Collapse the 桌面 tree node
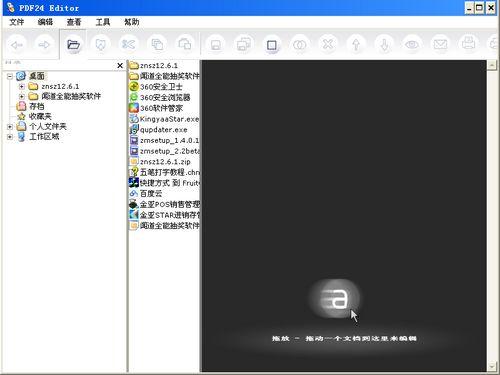 (10, 76)
